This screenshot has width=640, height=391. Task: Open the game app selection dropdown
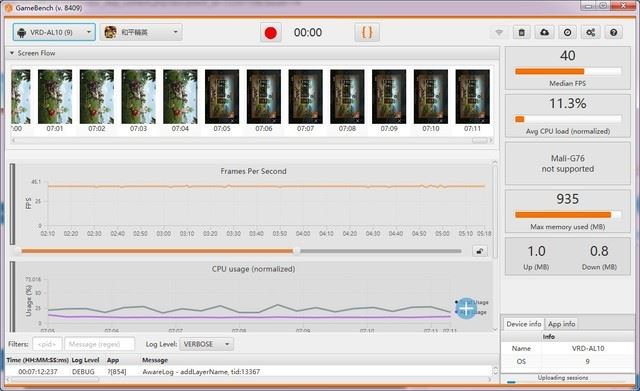click(141, 32)
